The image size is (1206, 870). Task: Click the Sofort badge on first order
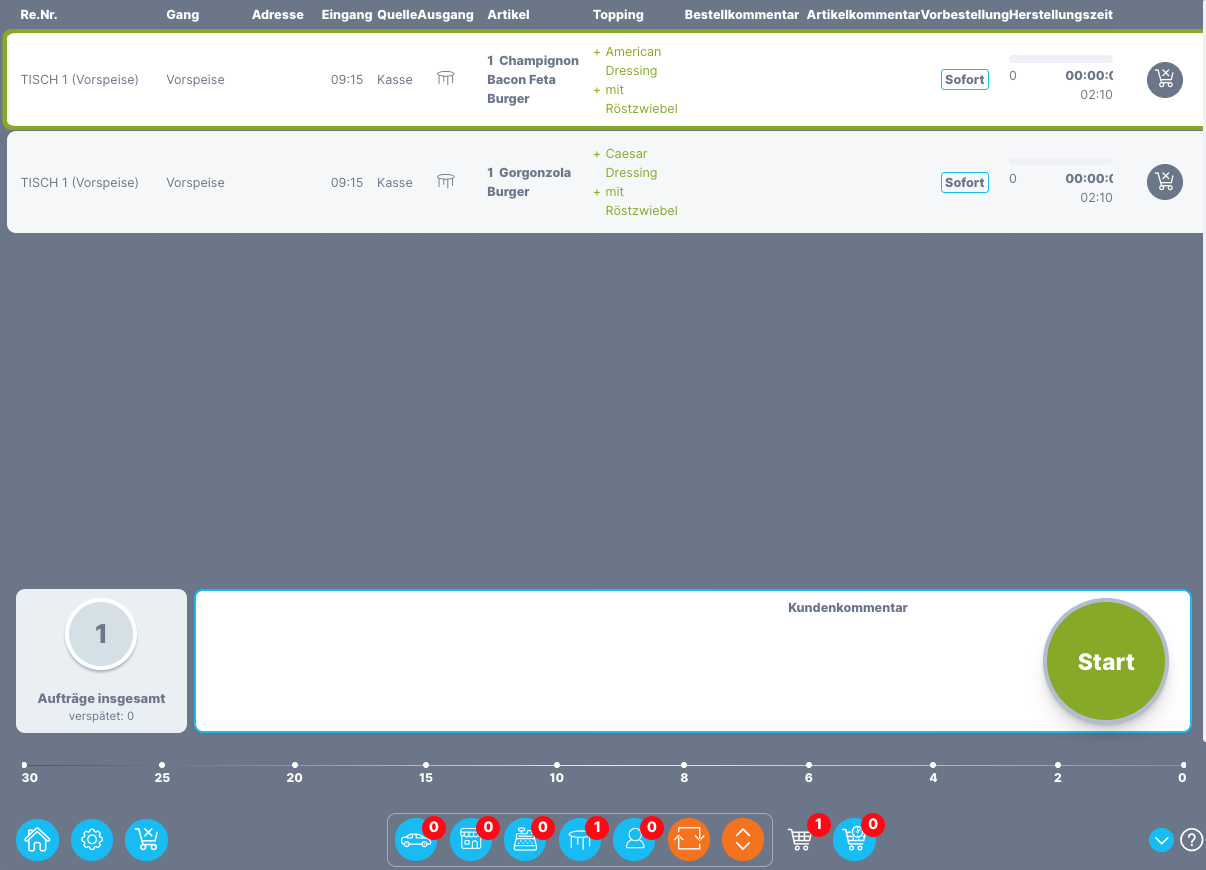964,80
